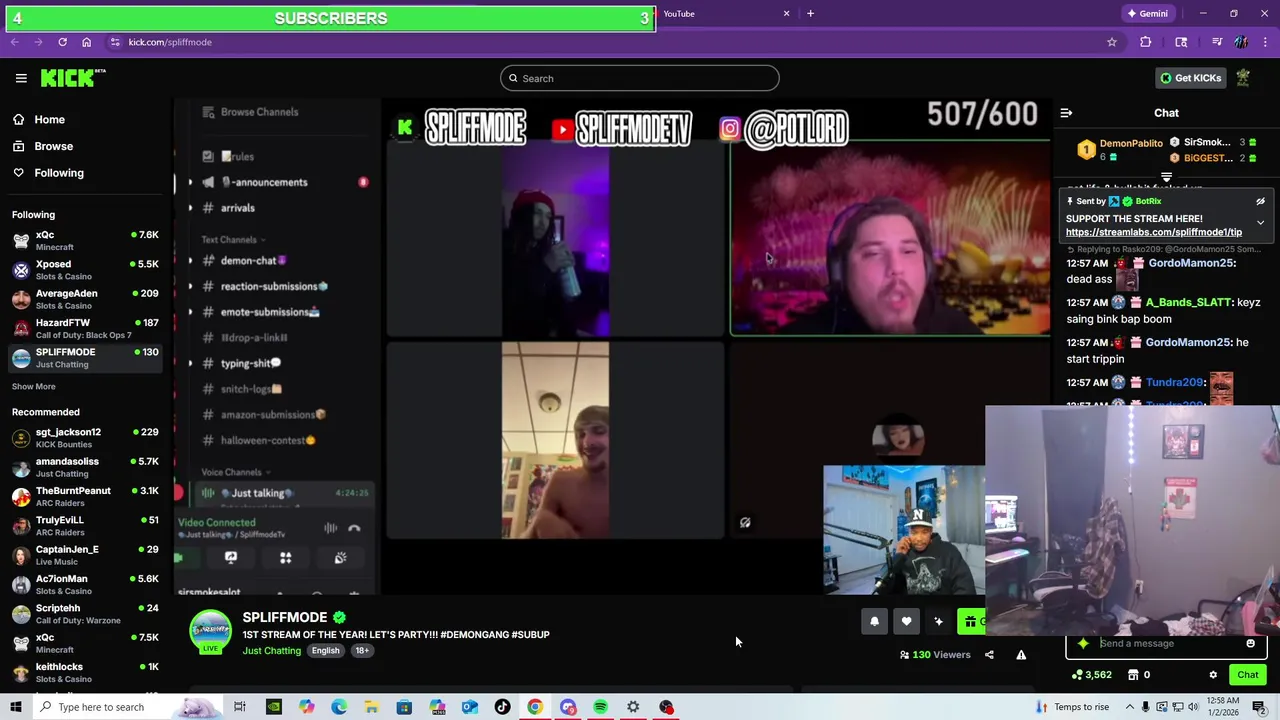Open the hamburger menu beside the Kick logo

tap(21, 78)
